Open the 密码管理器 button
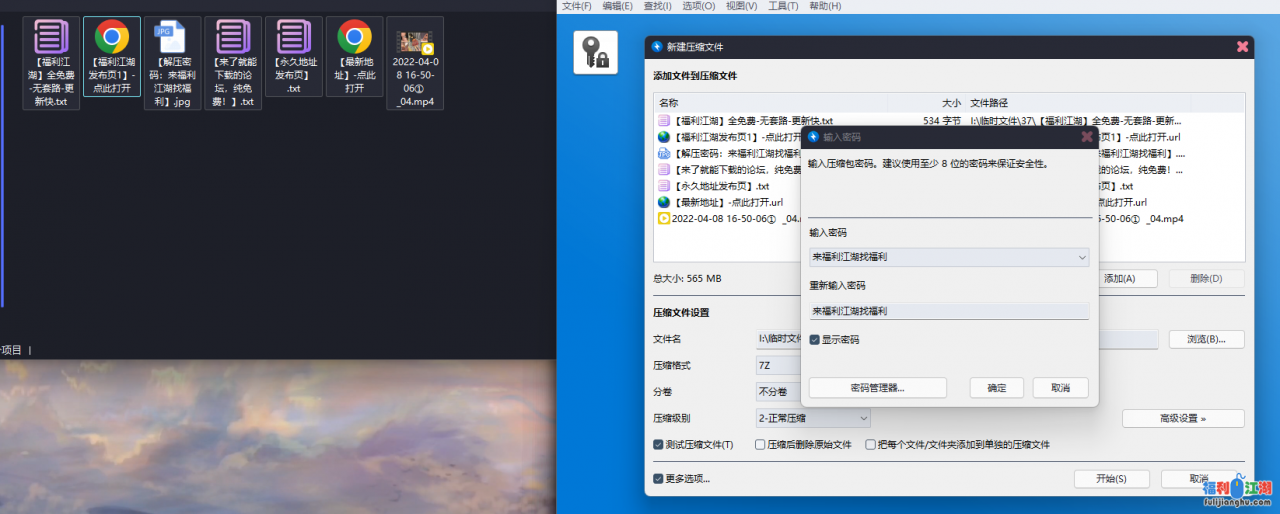Screen dimensions: 1280x514 877,388
